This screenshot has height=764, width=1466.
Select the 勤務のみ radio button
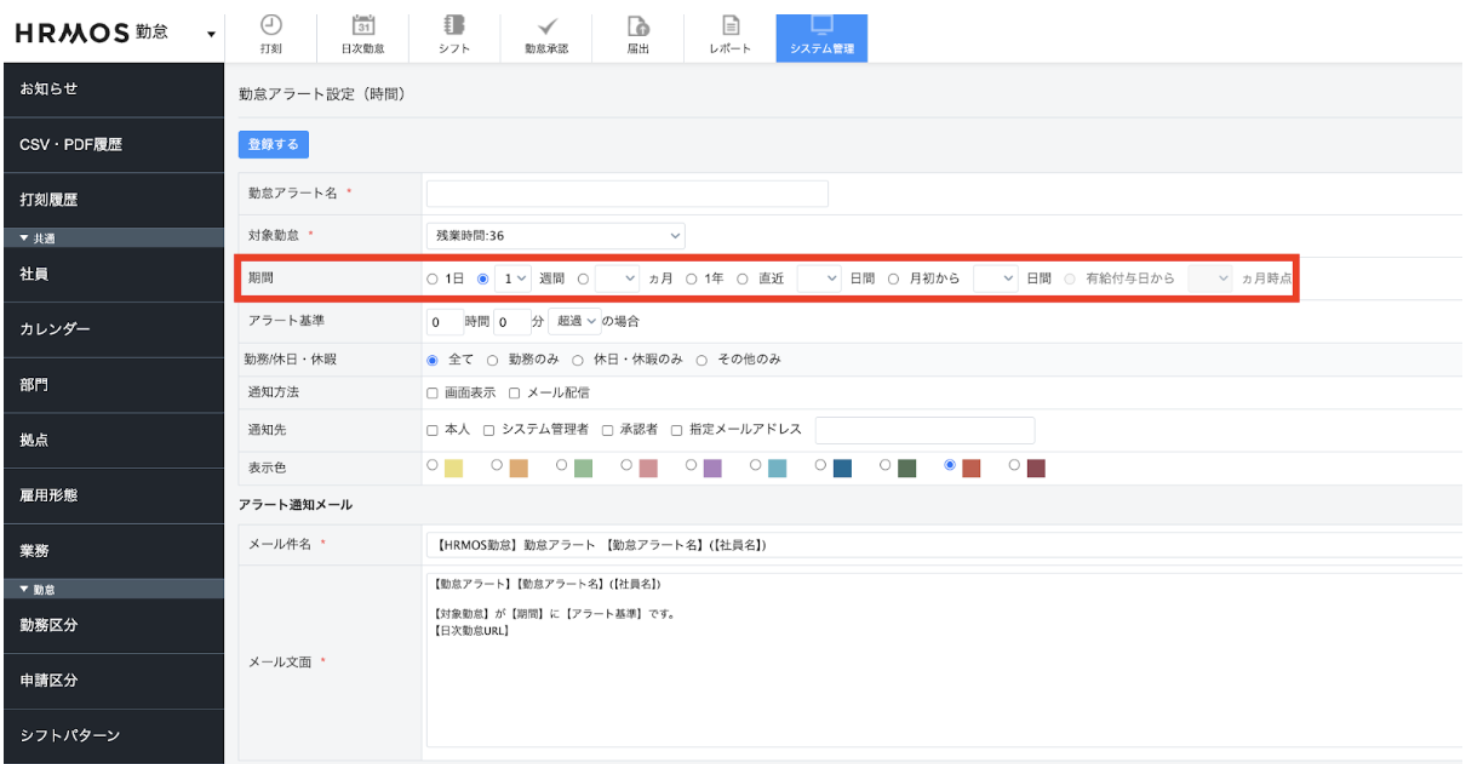[493, 360]
